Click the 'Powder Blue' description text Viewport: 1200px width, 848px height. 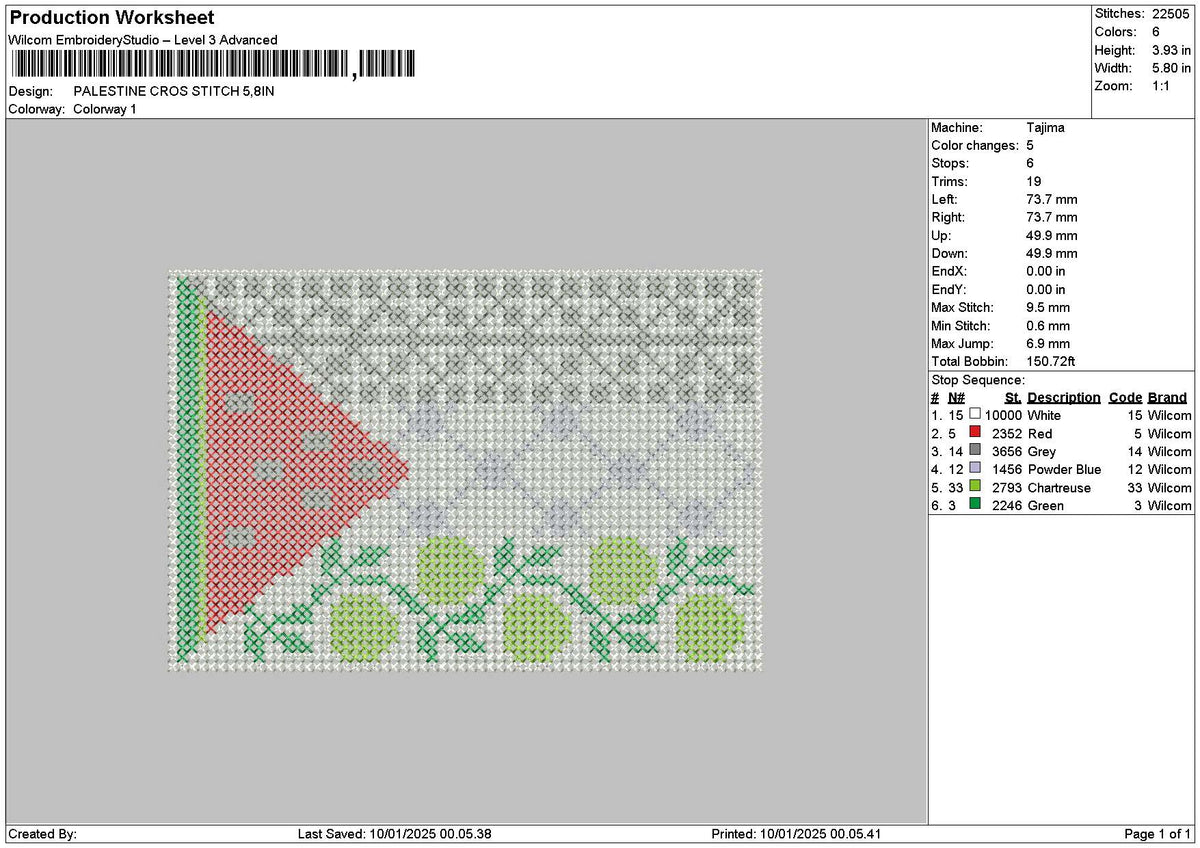click(1065, 470)
